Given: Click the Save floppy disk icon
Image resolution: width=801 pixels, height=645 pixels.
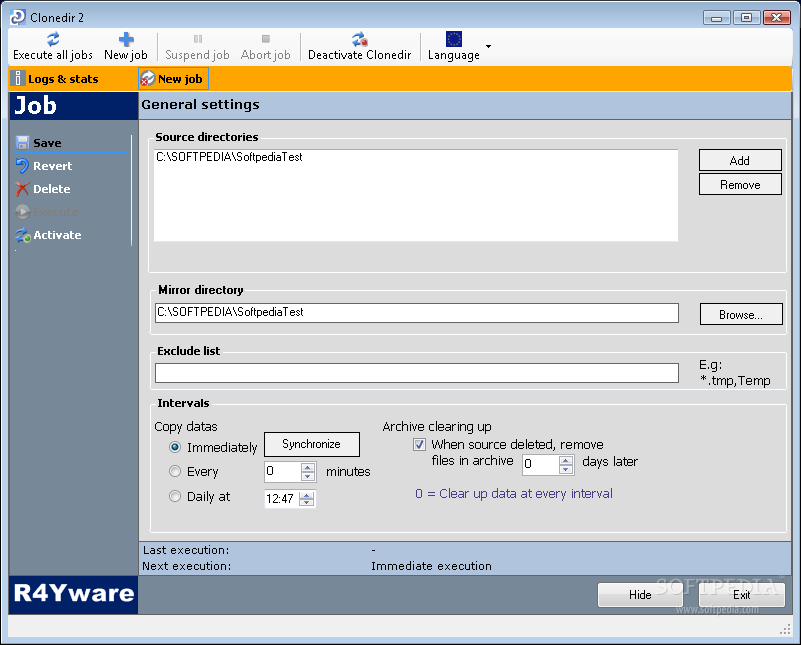Looking at the screenshot, I should point(22,143).
